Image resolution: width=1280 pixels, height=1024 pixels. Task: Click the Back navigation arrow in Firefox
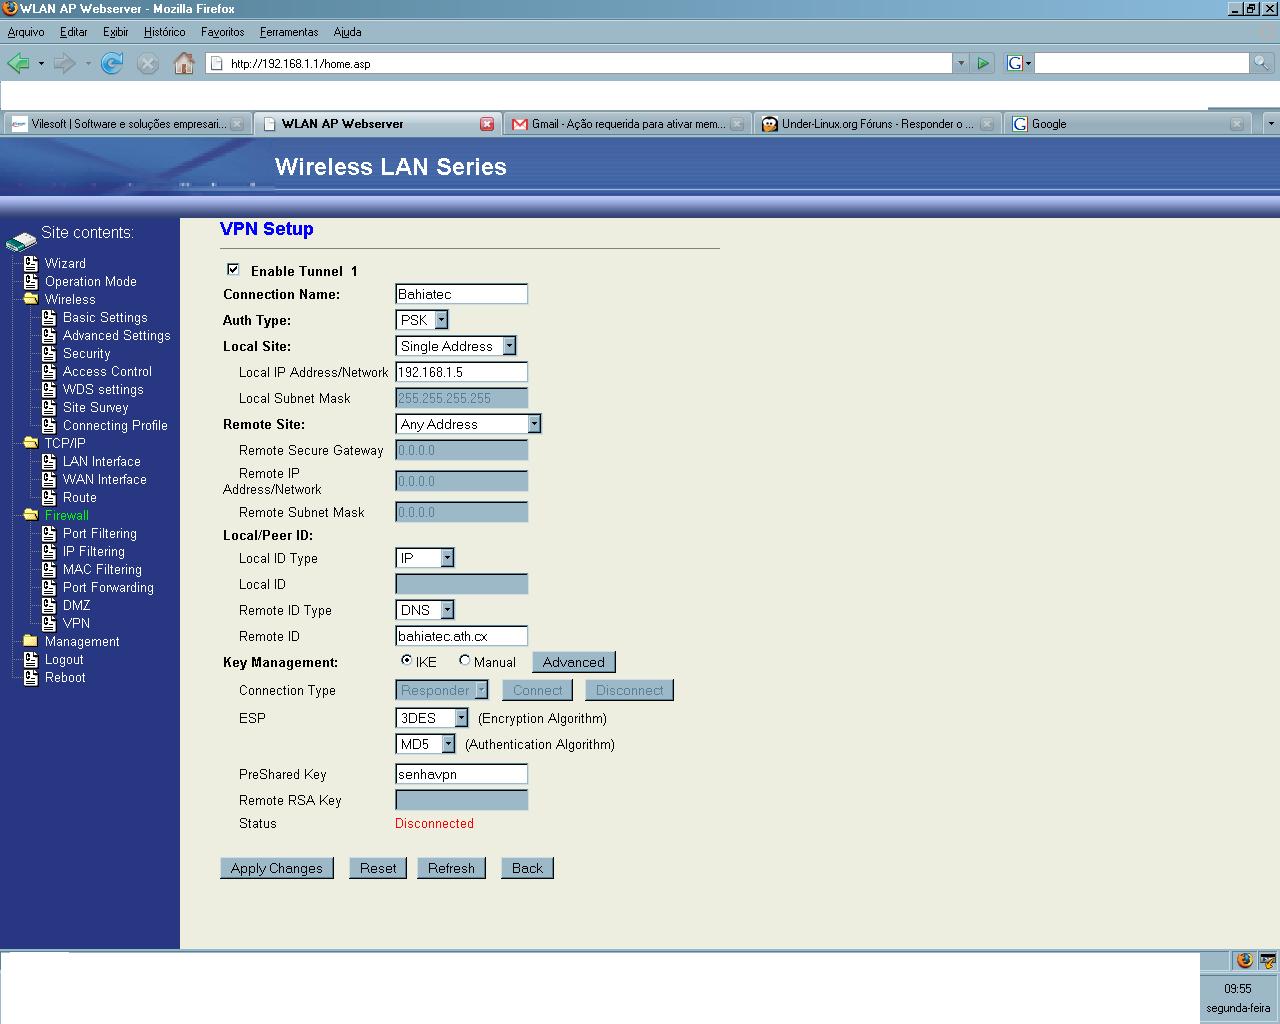(18, 63)
